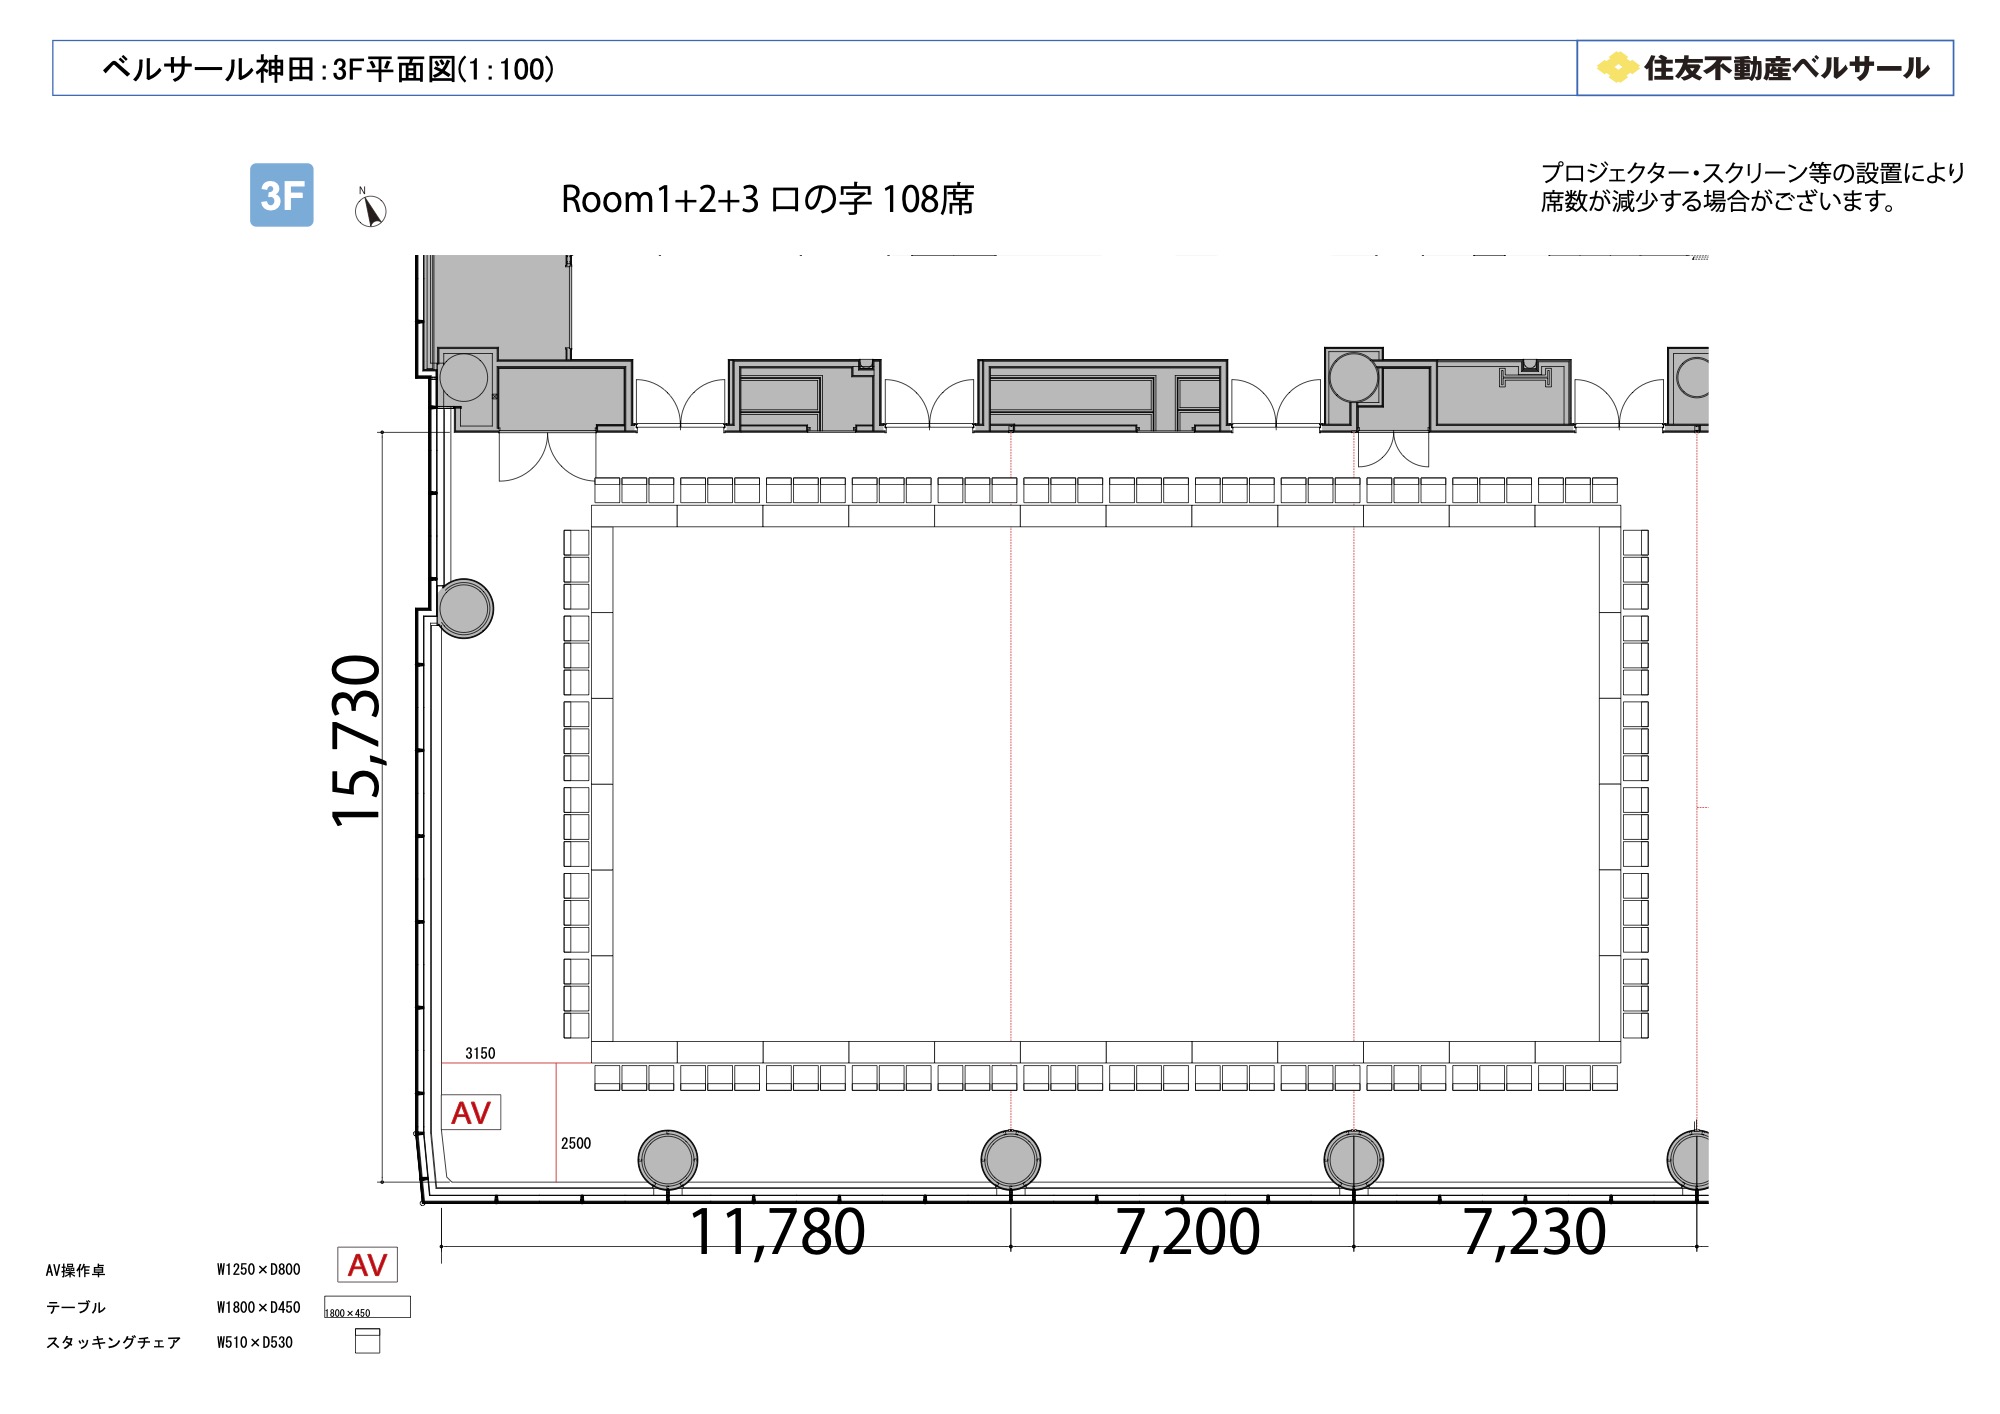2000x1414 pixels.
Task: Click the W1800×D450 size text
Action: 258,1307
